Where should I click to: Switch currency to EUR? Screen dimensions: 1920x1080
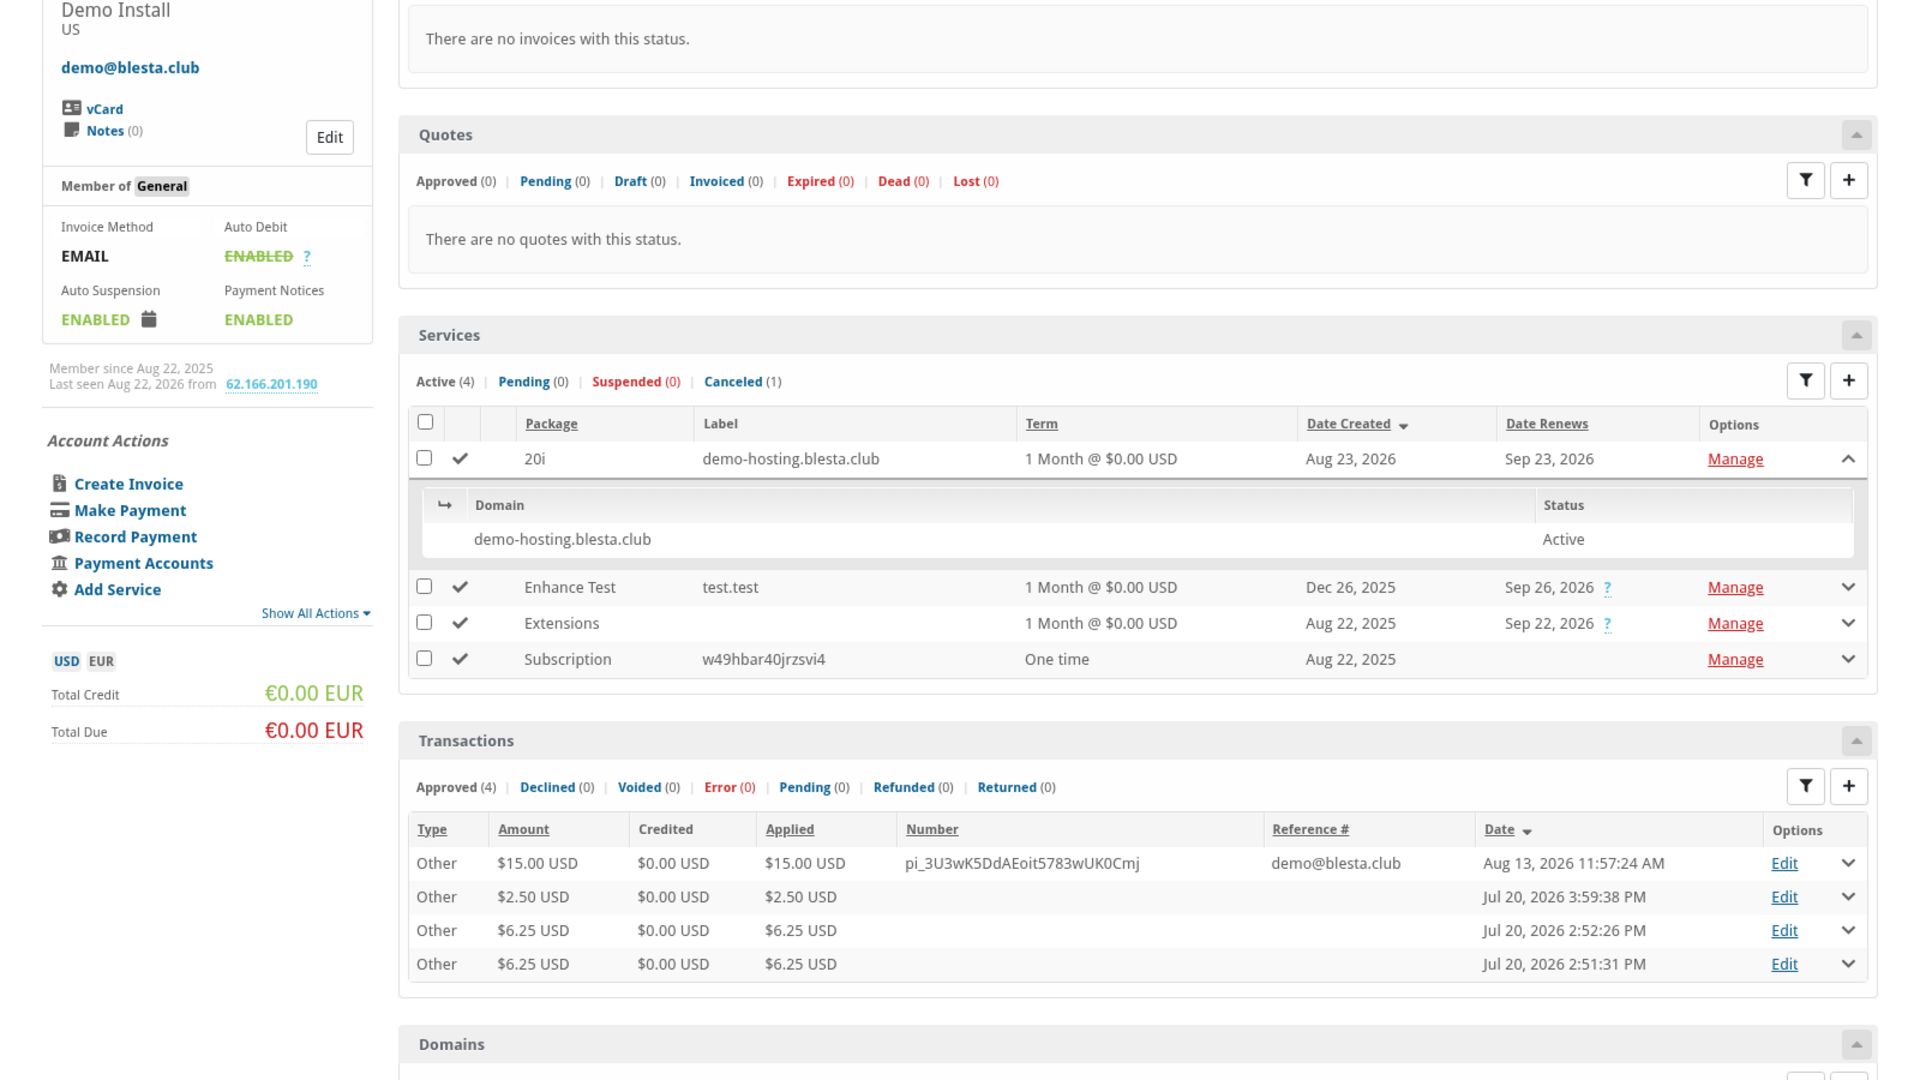tap(101, 661)
